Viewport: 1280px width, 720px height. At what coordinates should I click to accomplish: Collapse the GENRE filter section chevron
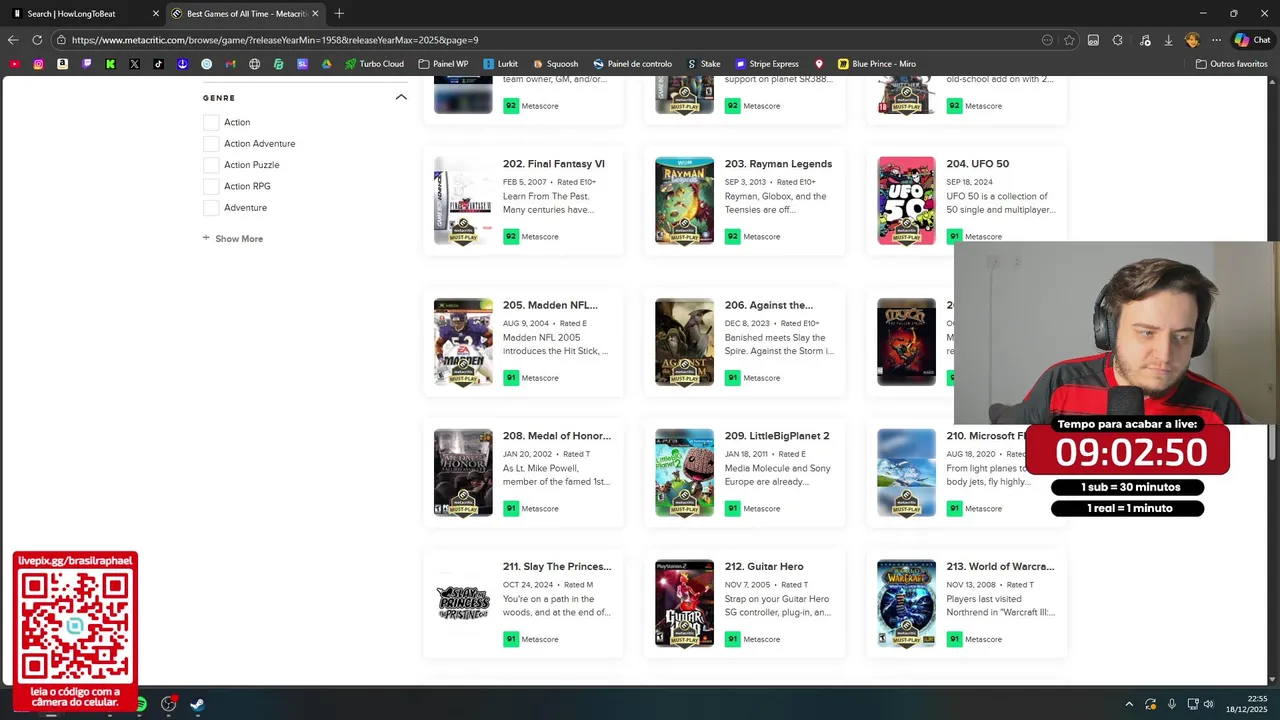(401, 97)
